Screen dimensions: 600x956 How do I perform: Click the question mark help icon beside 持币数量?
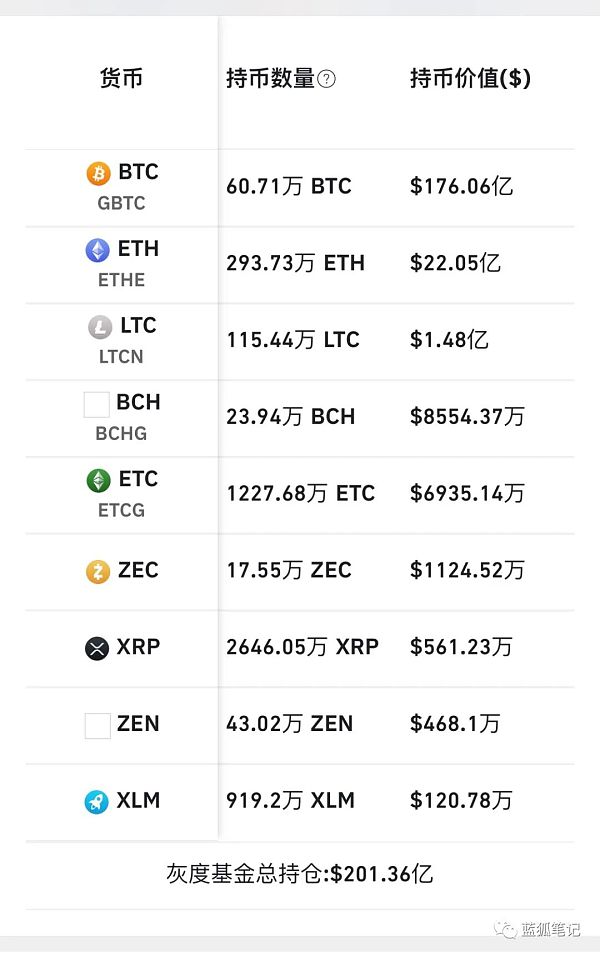326,80
